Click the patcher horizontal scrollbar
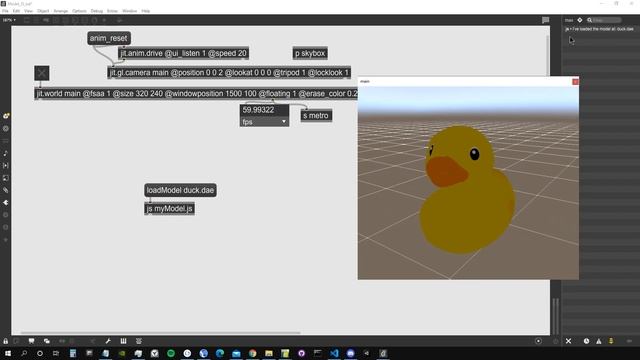 161,333
